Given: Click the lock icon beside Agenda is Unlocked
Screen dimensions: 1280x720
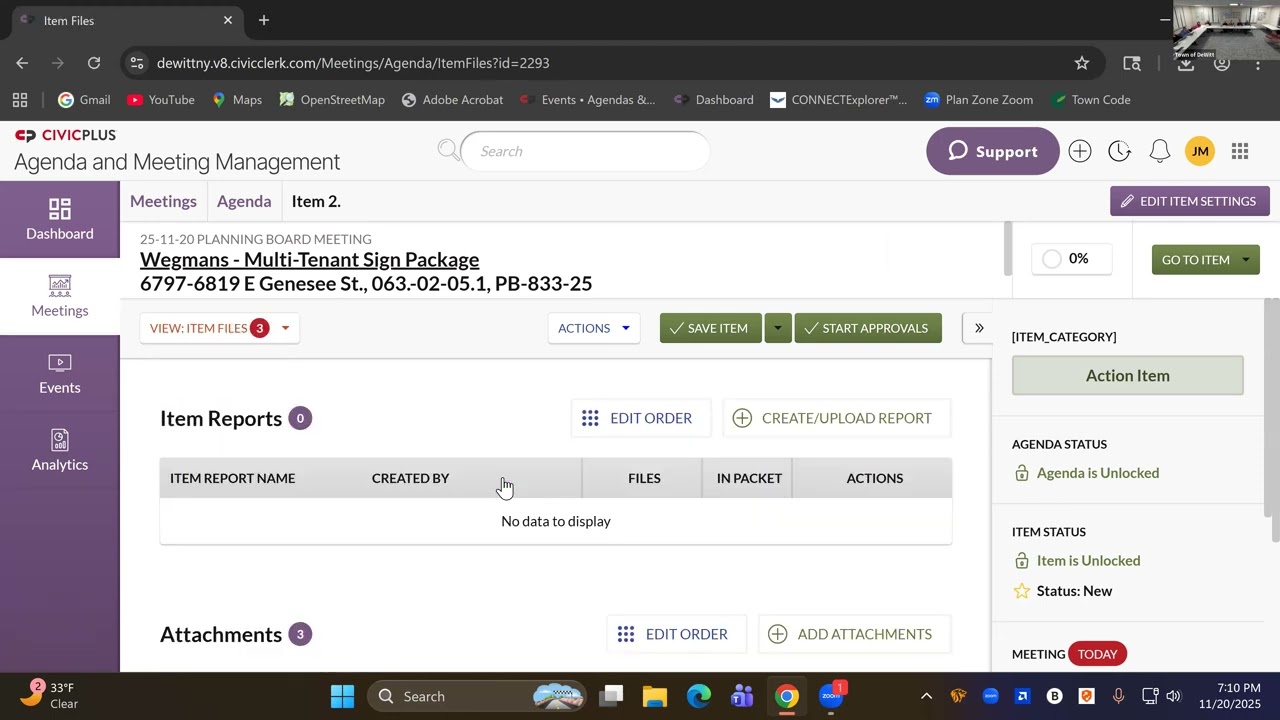Looking at the screenshot, I should click(x=1022, y=473).
